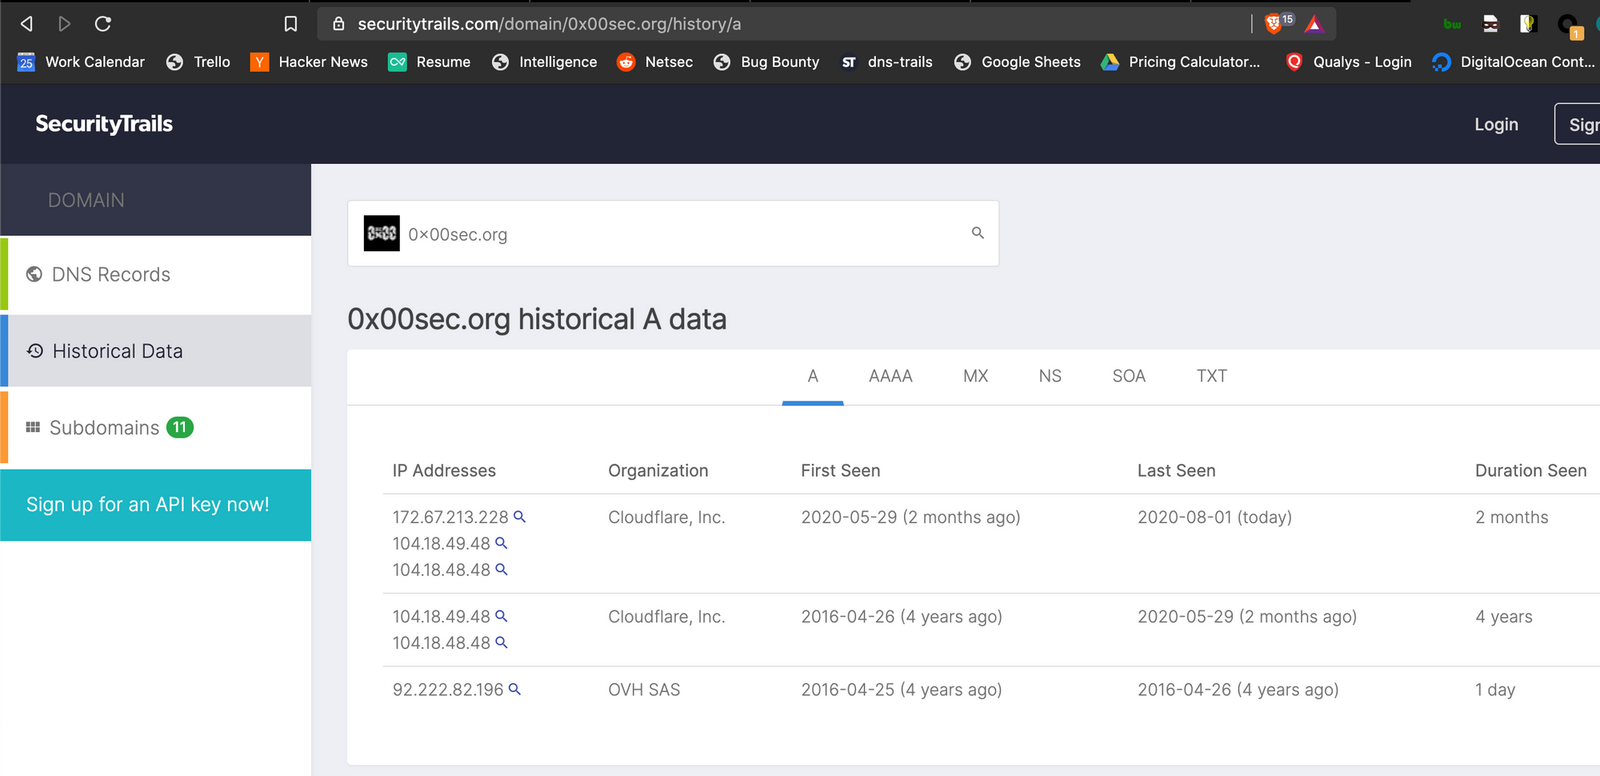
Task: Click Last Seen column header
Action: click(x=1177, y=470)
